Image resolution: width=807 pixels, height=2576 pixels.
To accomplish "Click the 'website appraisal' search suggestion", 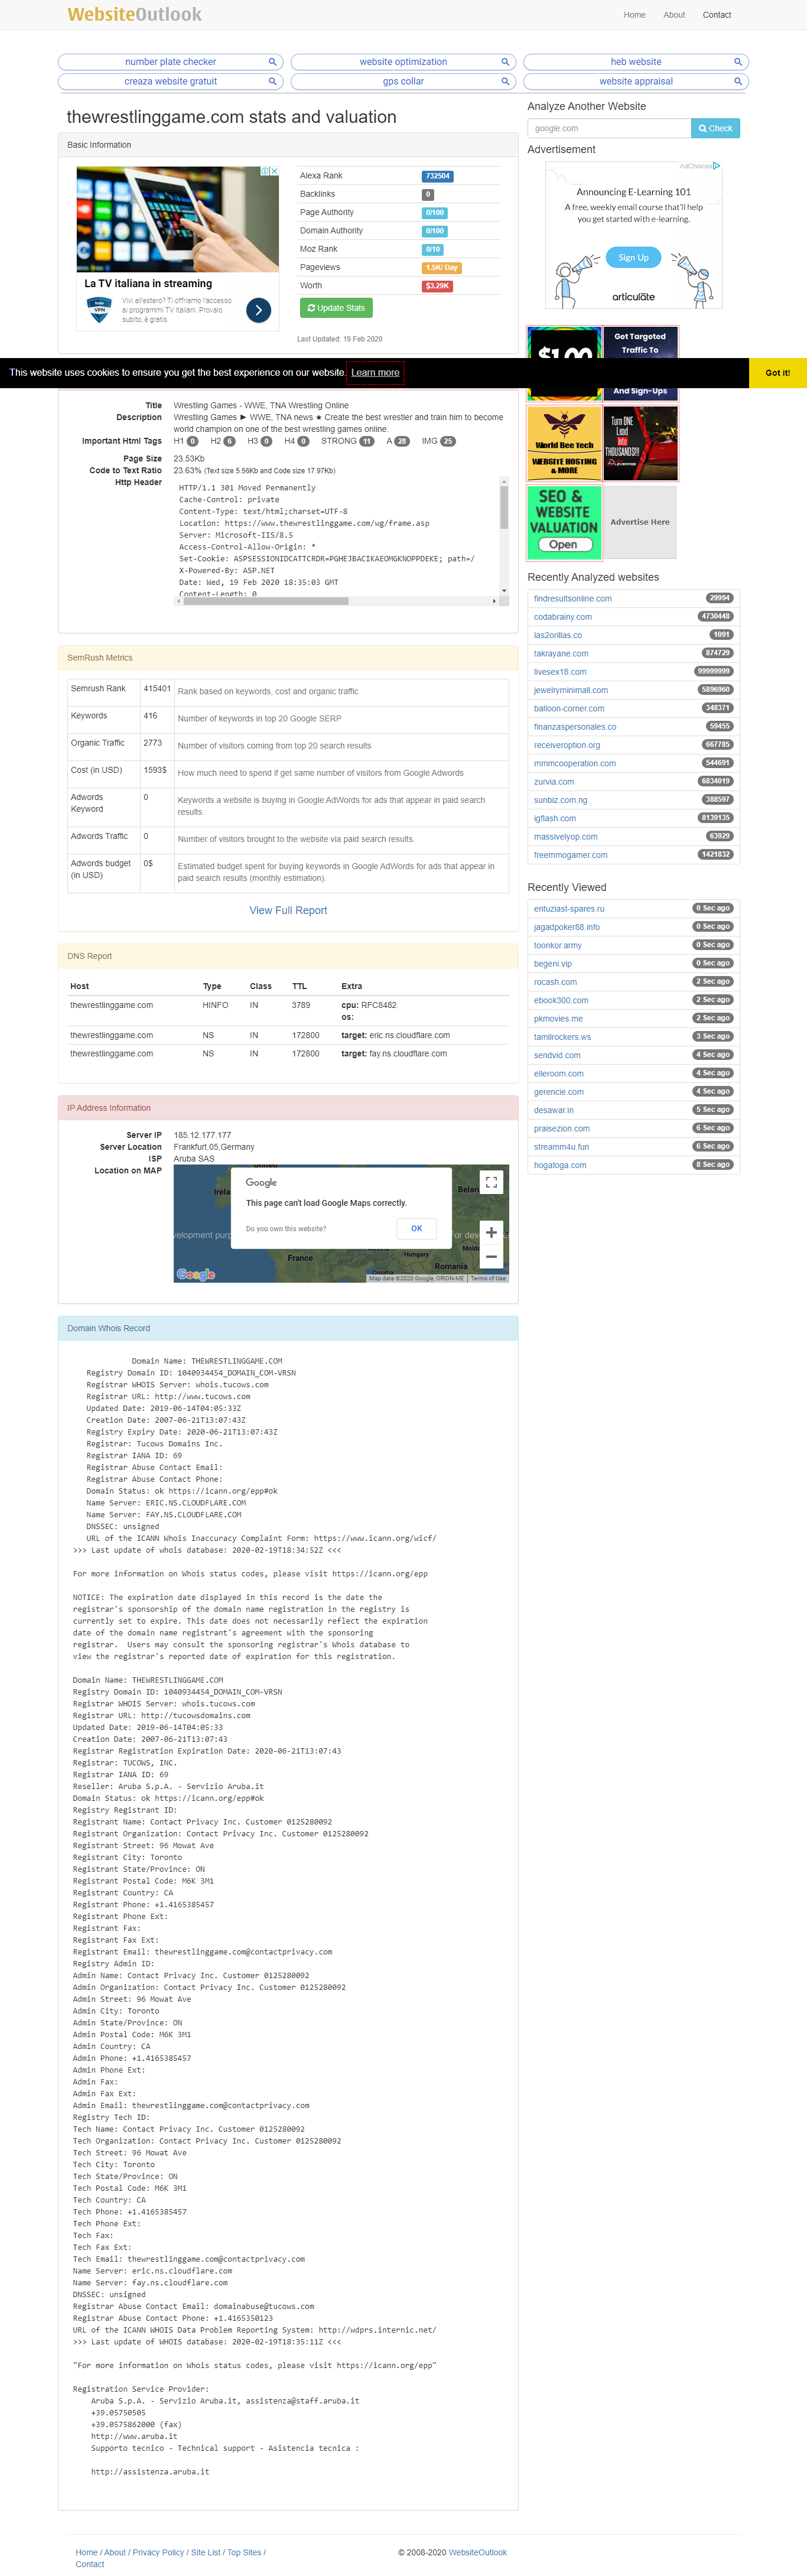I will click(x=636, y=82).
